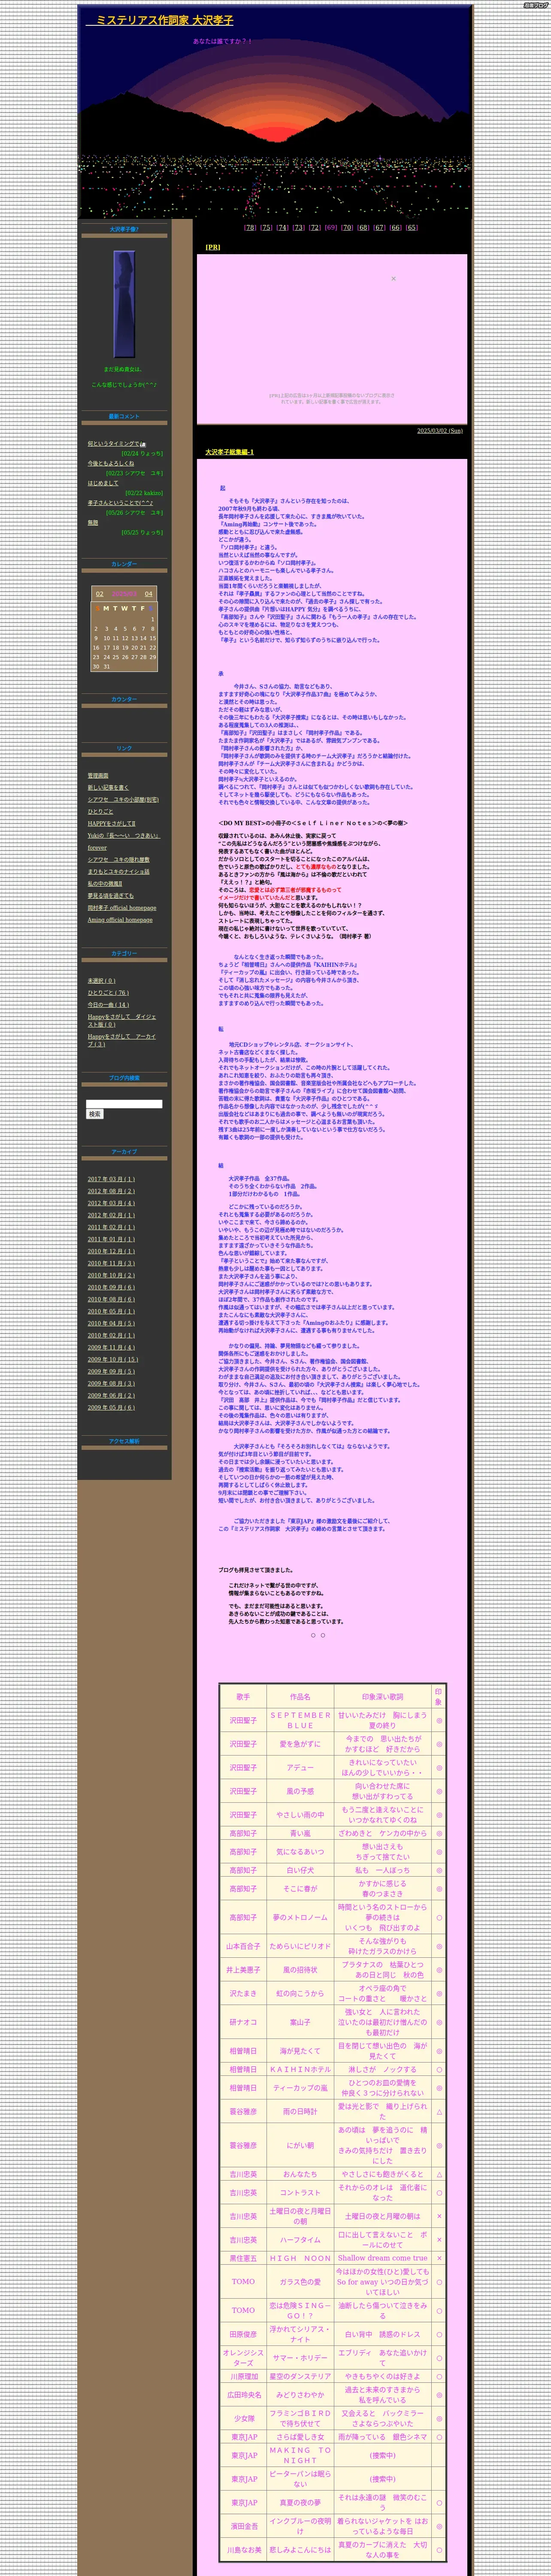Screen dimensions: 551x2576
Task: Open the [PR] link above the ad
Action: pyautogui.click(x=213, y=247)
